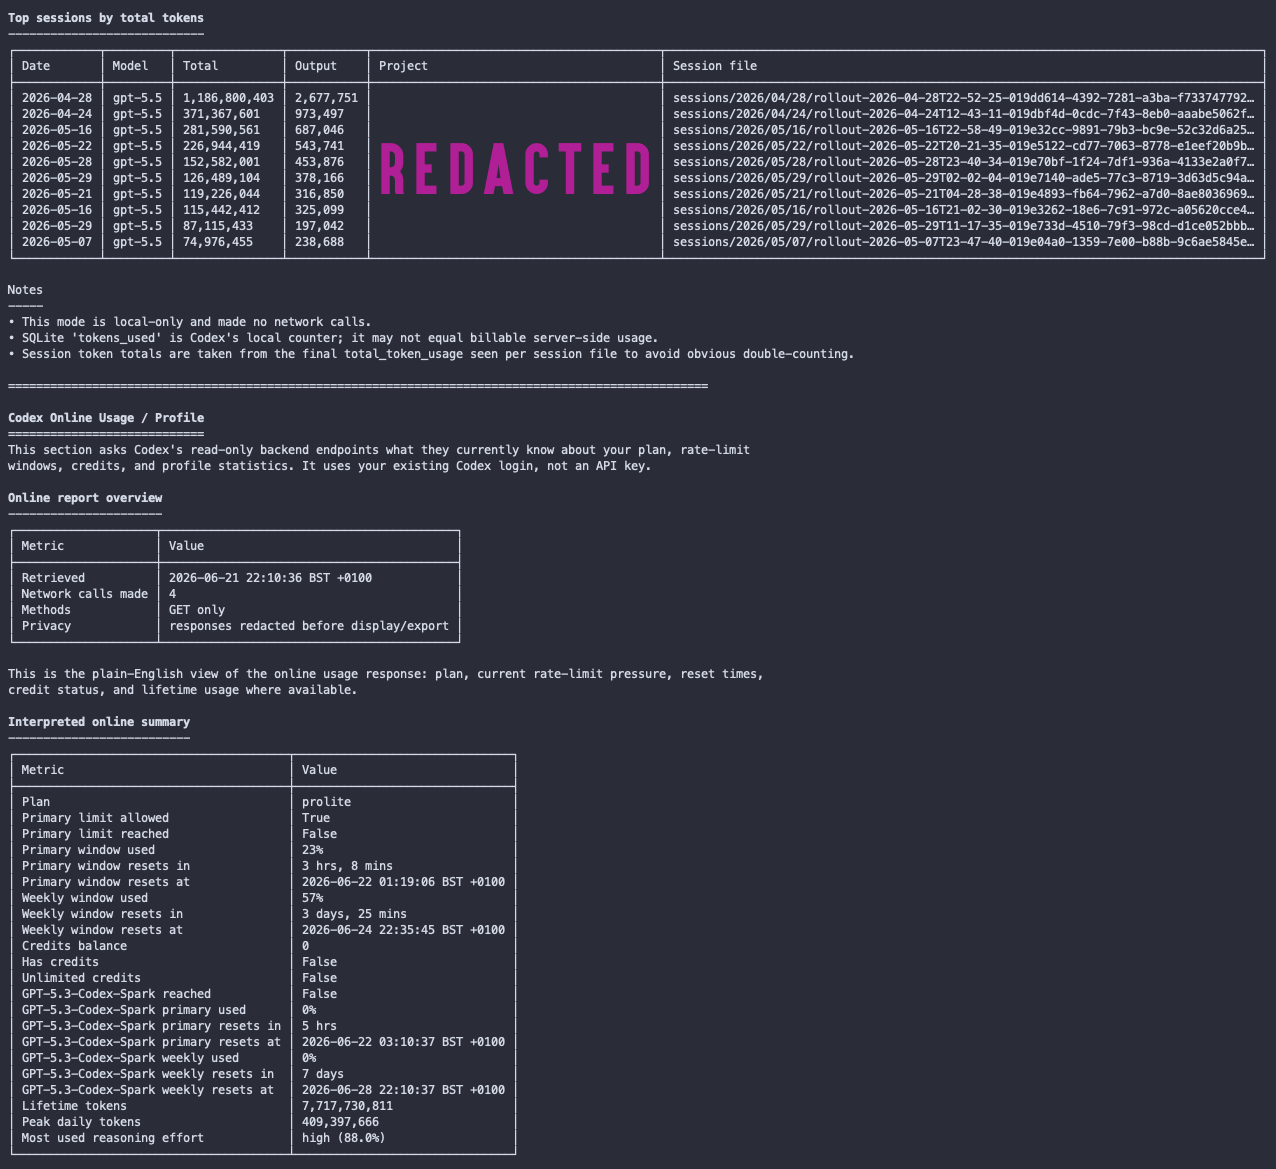Click the "Interpreted online summary" heading

pyautogui.click(x=99, y=722)
